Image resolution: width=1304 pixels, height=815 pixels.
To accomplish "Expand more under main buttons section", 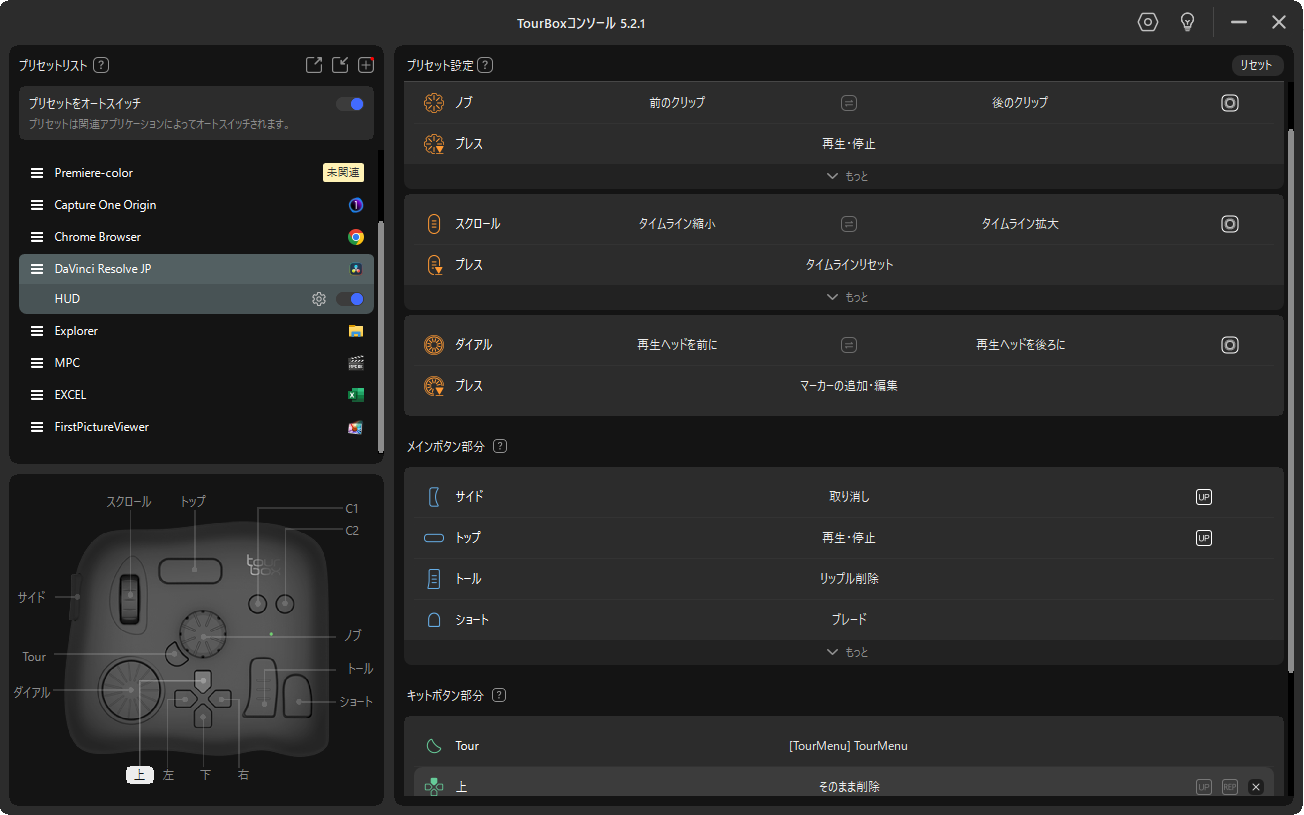I will click(x=847, y=652).
